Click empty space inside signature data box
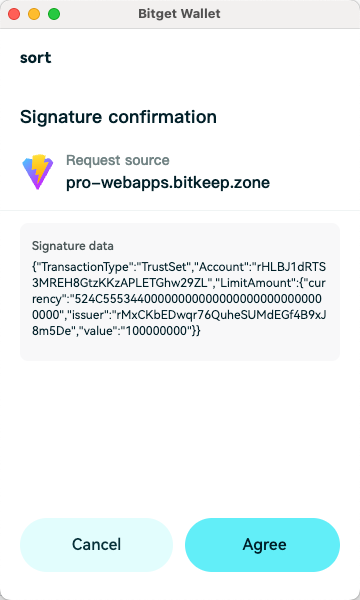The width and height of the screenshot is (360, 600). coord(180,349)
